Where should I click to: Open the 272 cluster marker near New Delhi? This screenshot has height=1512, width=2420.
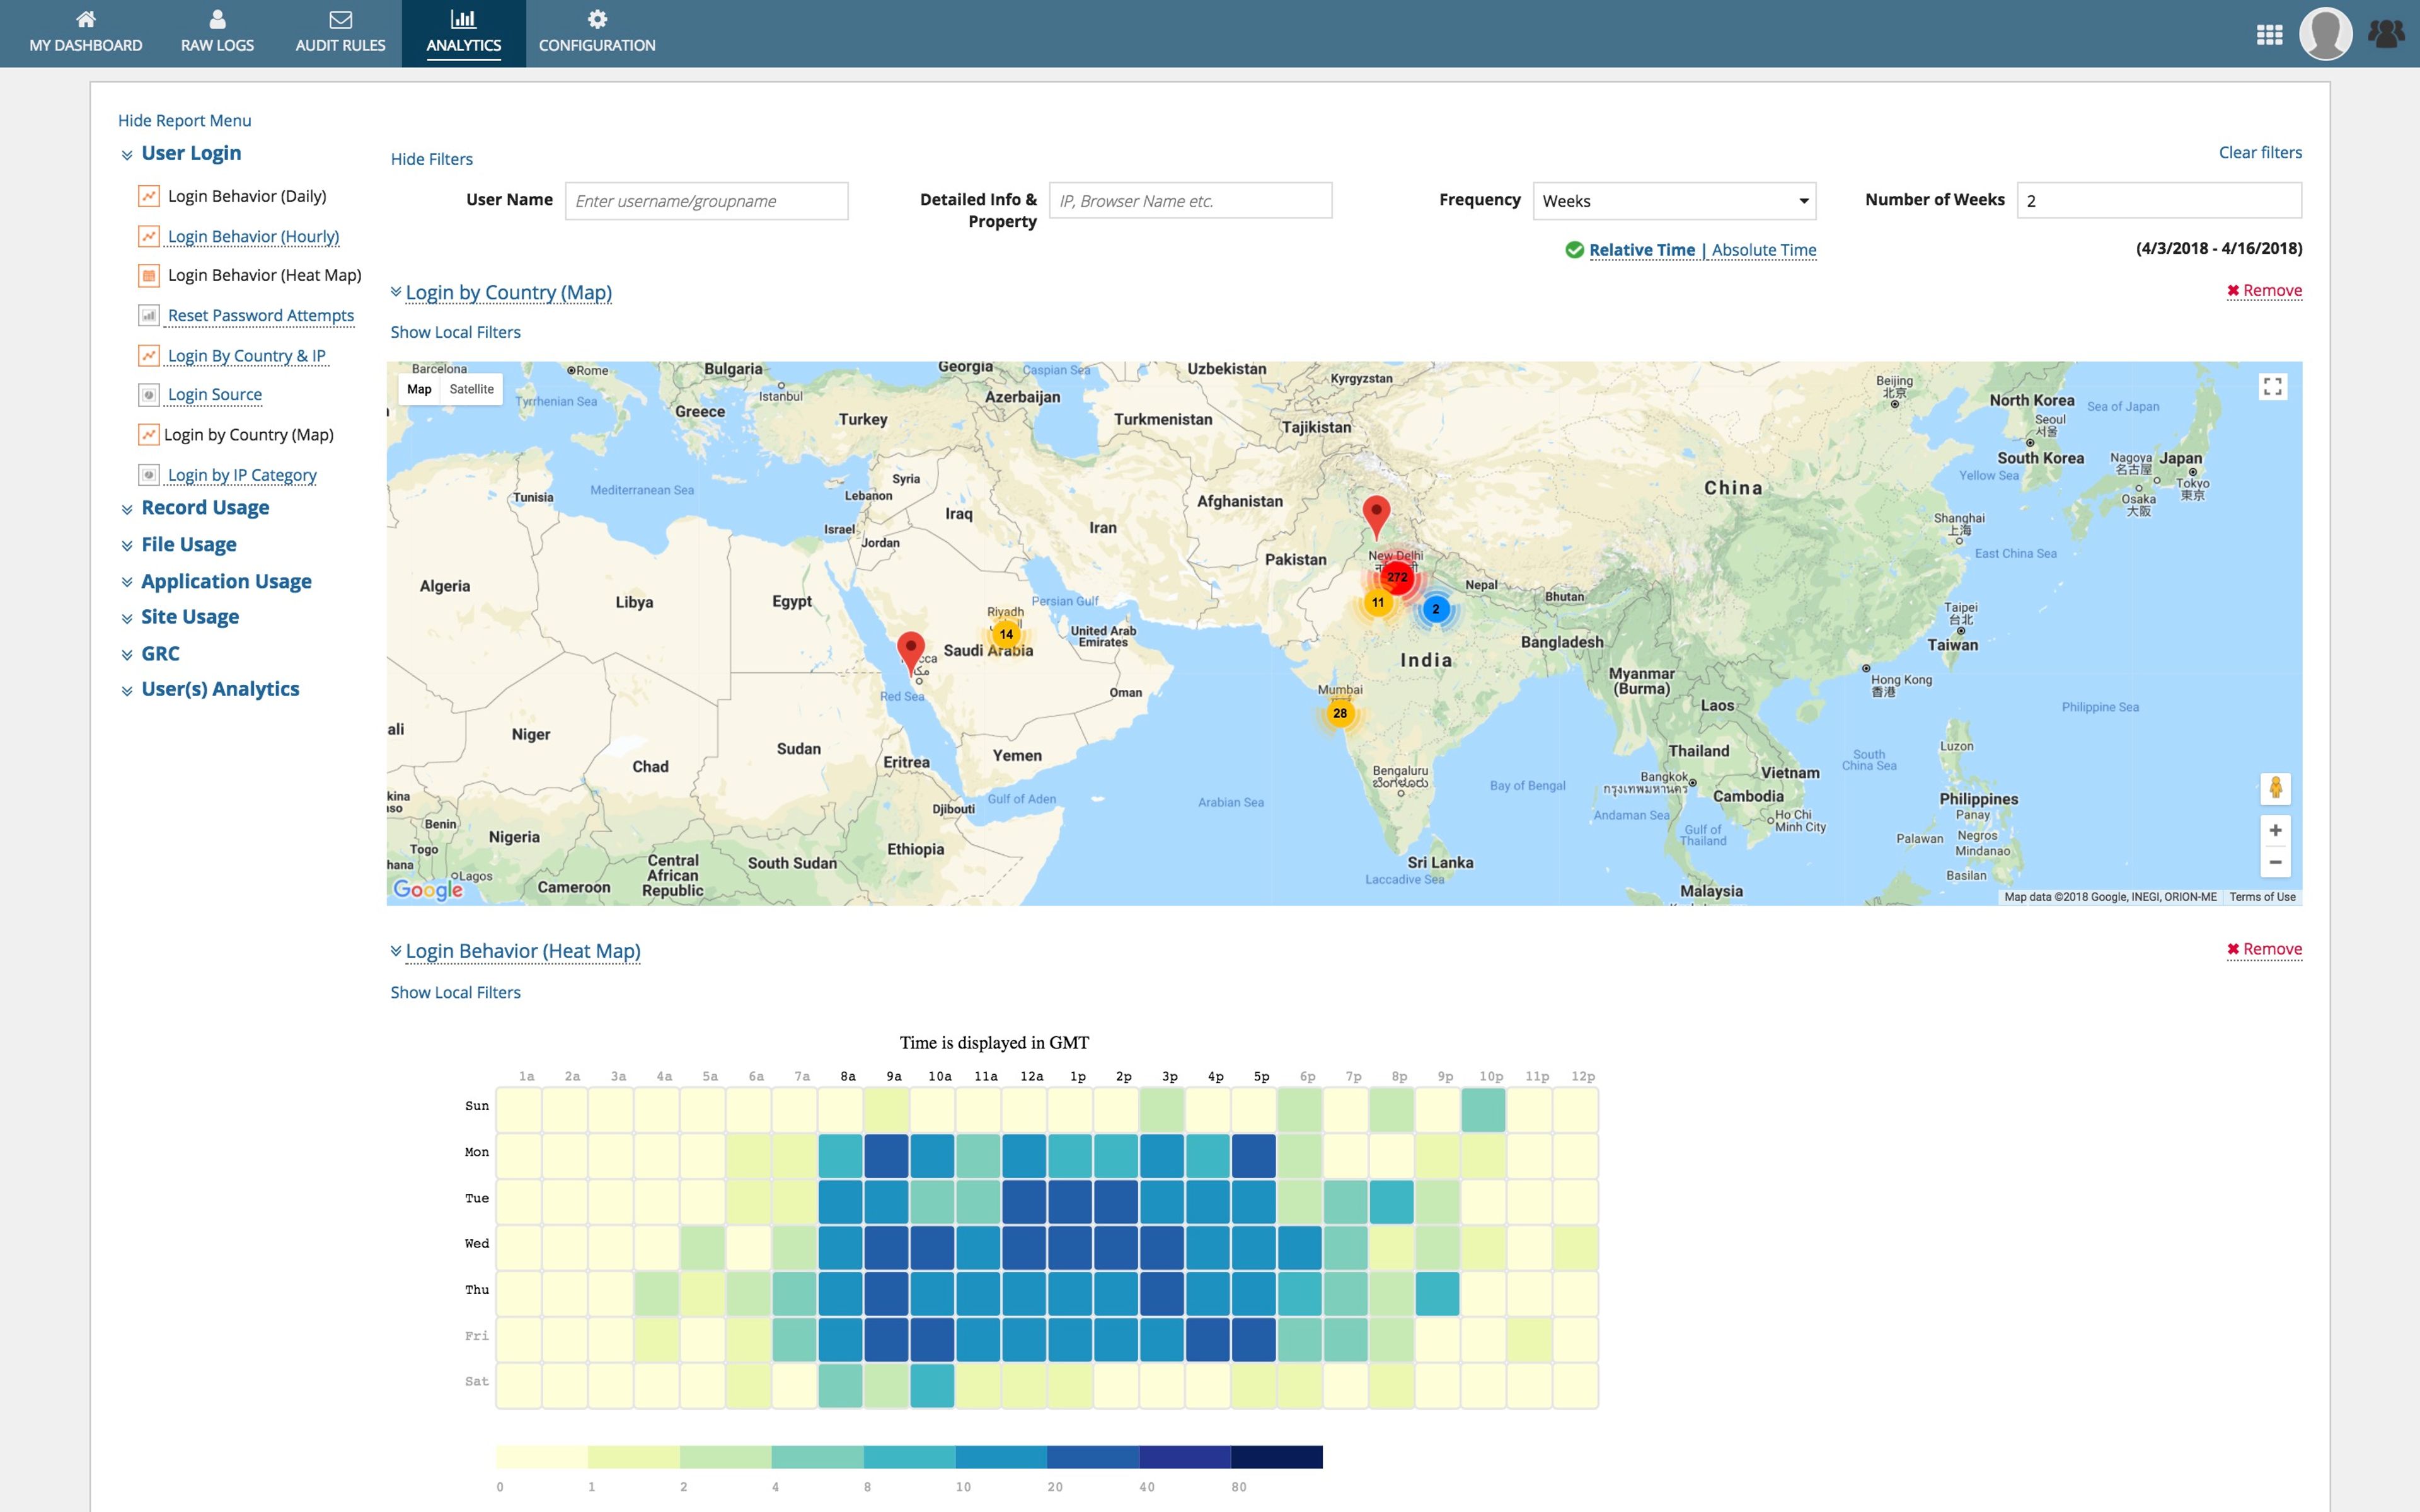coord(1397,577)
